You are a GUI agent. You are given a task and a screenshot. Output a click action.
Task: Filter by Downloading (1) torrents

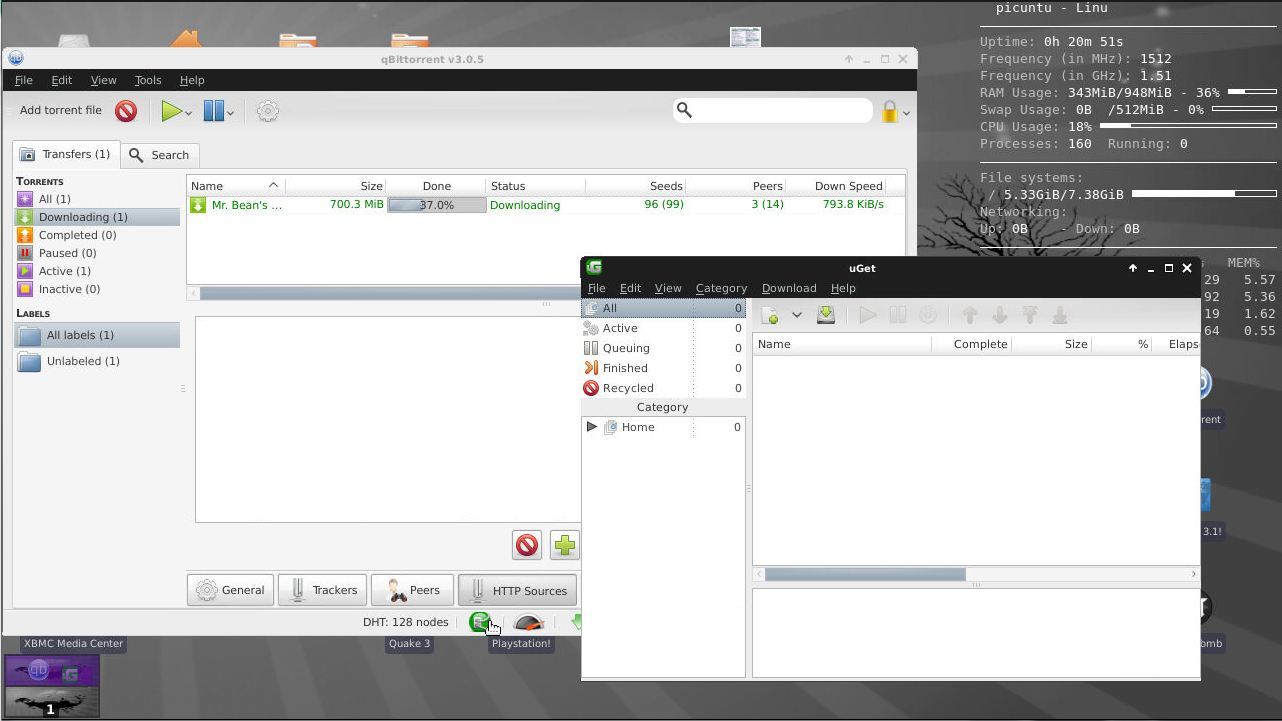pos(98,217)
